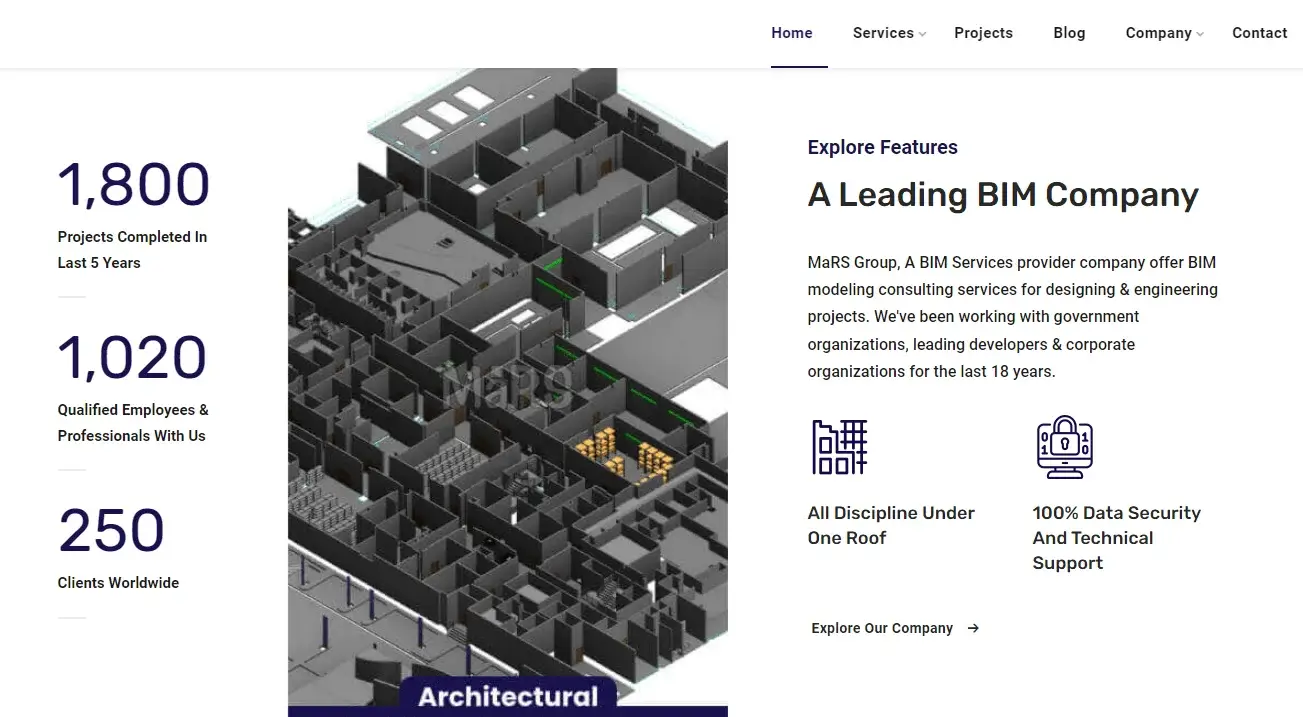Click 'Projects Completed In Last 5 Years' text
Viewport: 1303px width, 717px height.
132,250
